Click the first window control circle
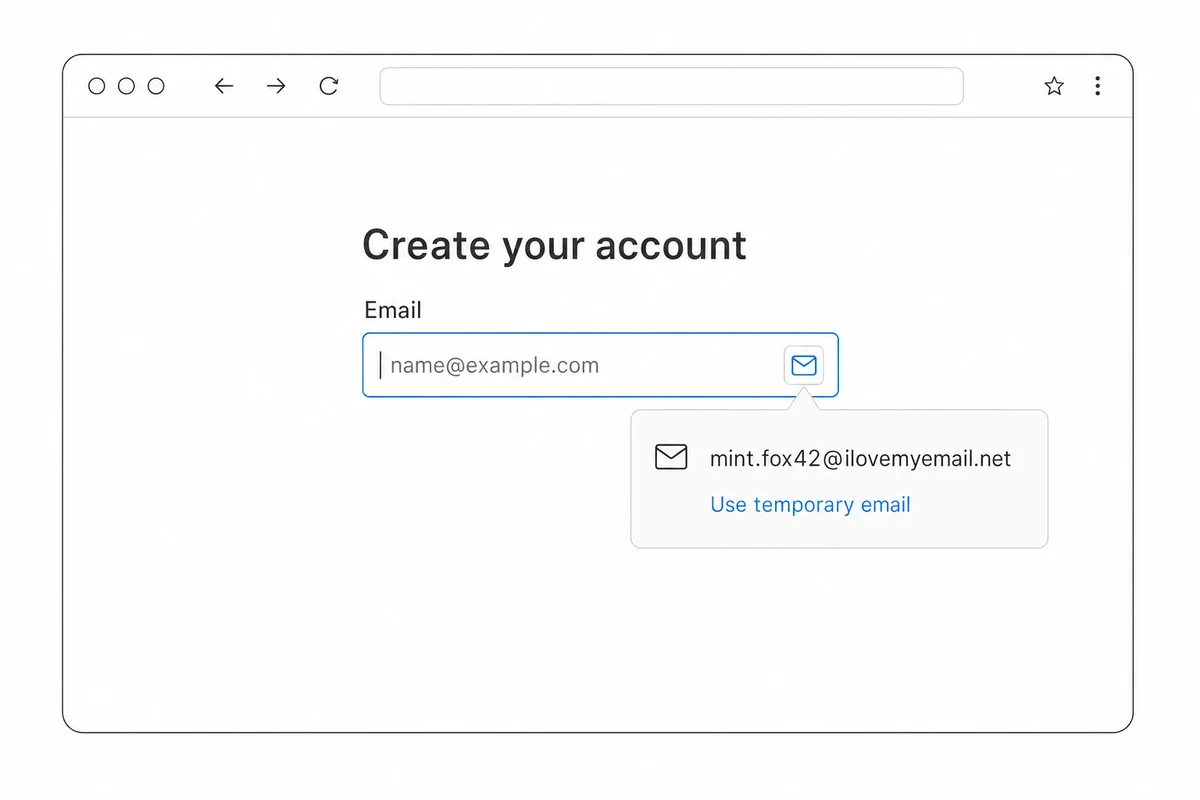Viewport: 1200px width, 800px height. tap(97, 86)
